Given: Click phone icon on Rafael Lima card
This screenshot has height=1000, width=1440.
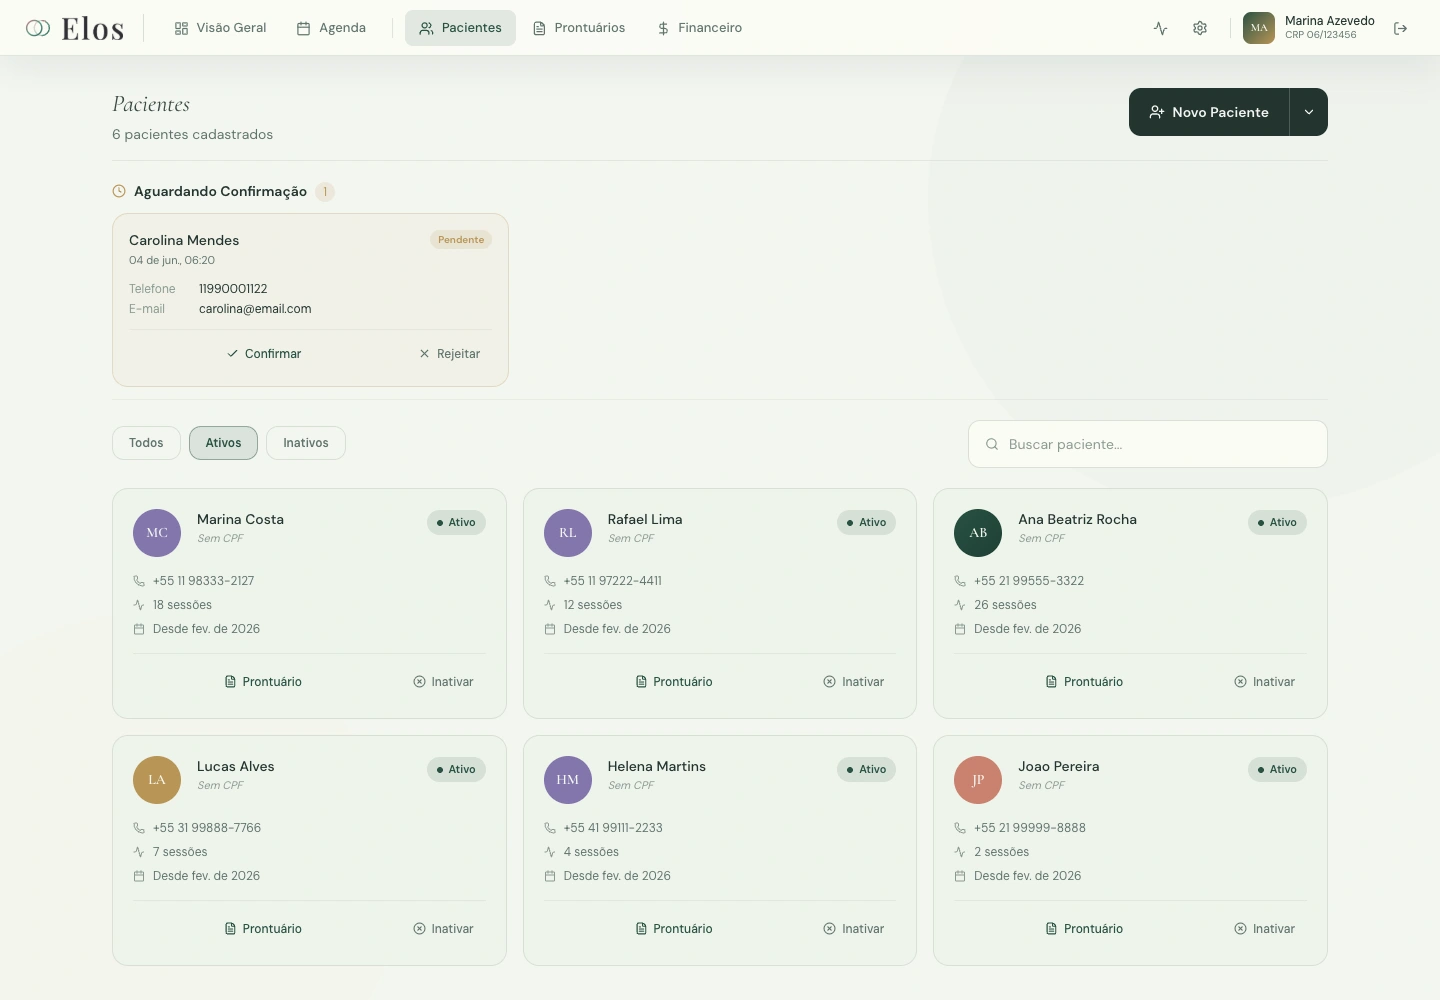Looking at the screenshot, I should (550, 581).
